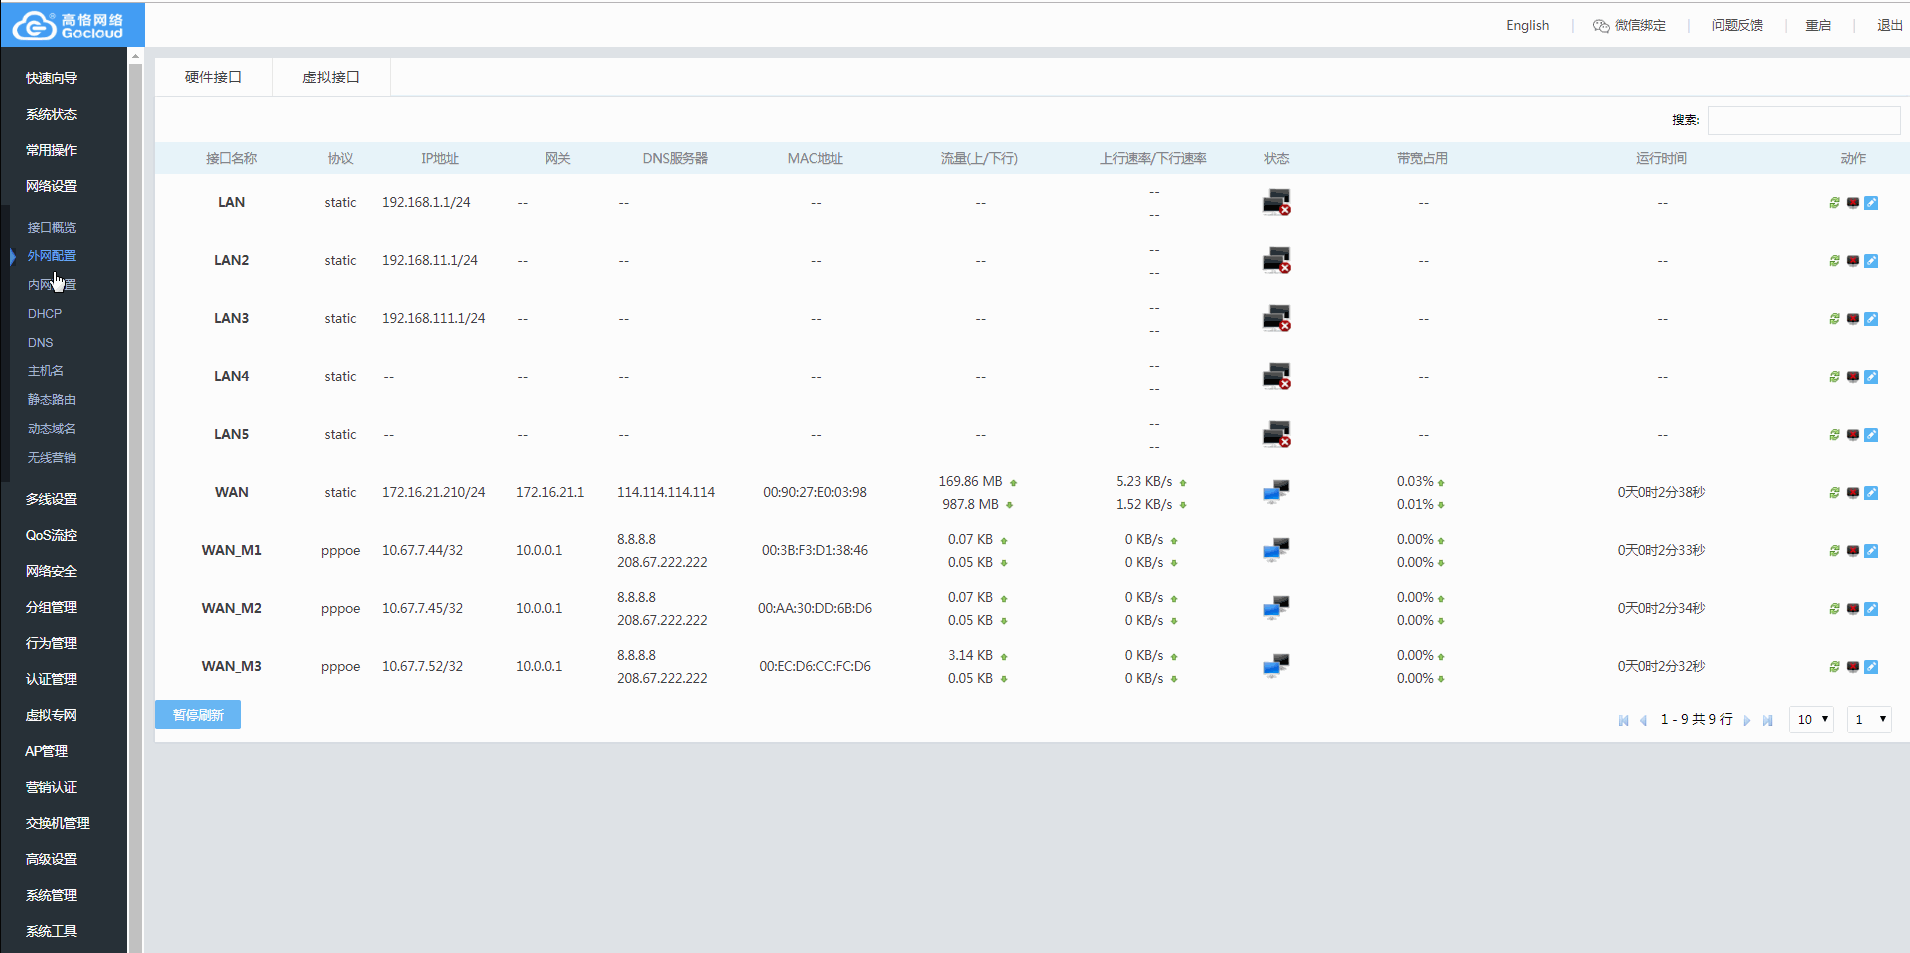Edit the LAN2 interface
This screenshot has height=953, width=1910.
[x=1871, y=261]
